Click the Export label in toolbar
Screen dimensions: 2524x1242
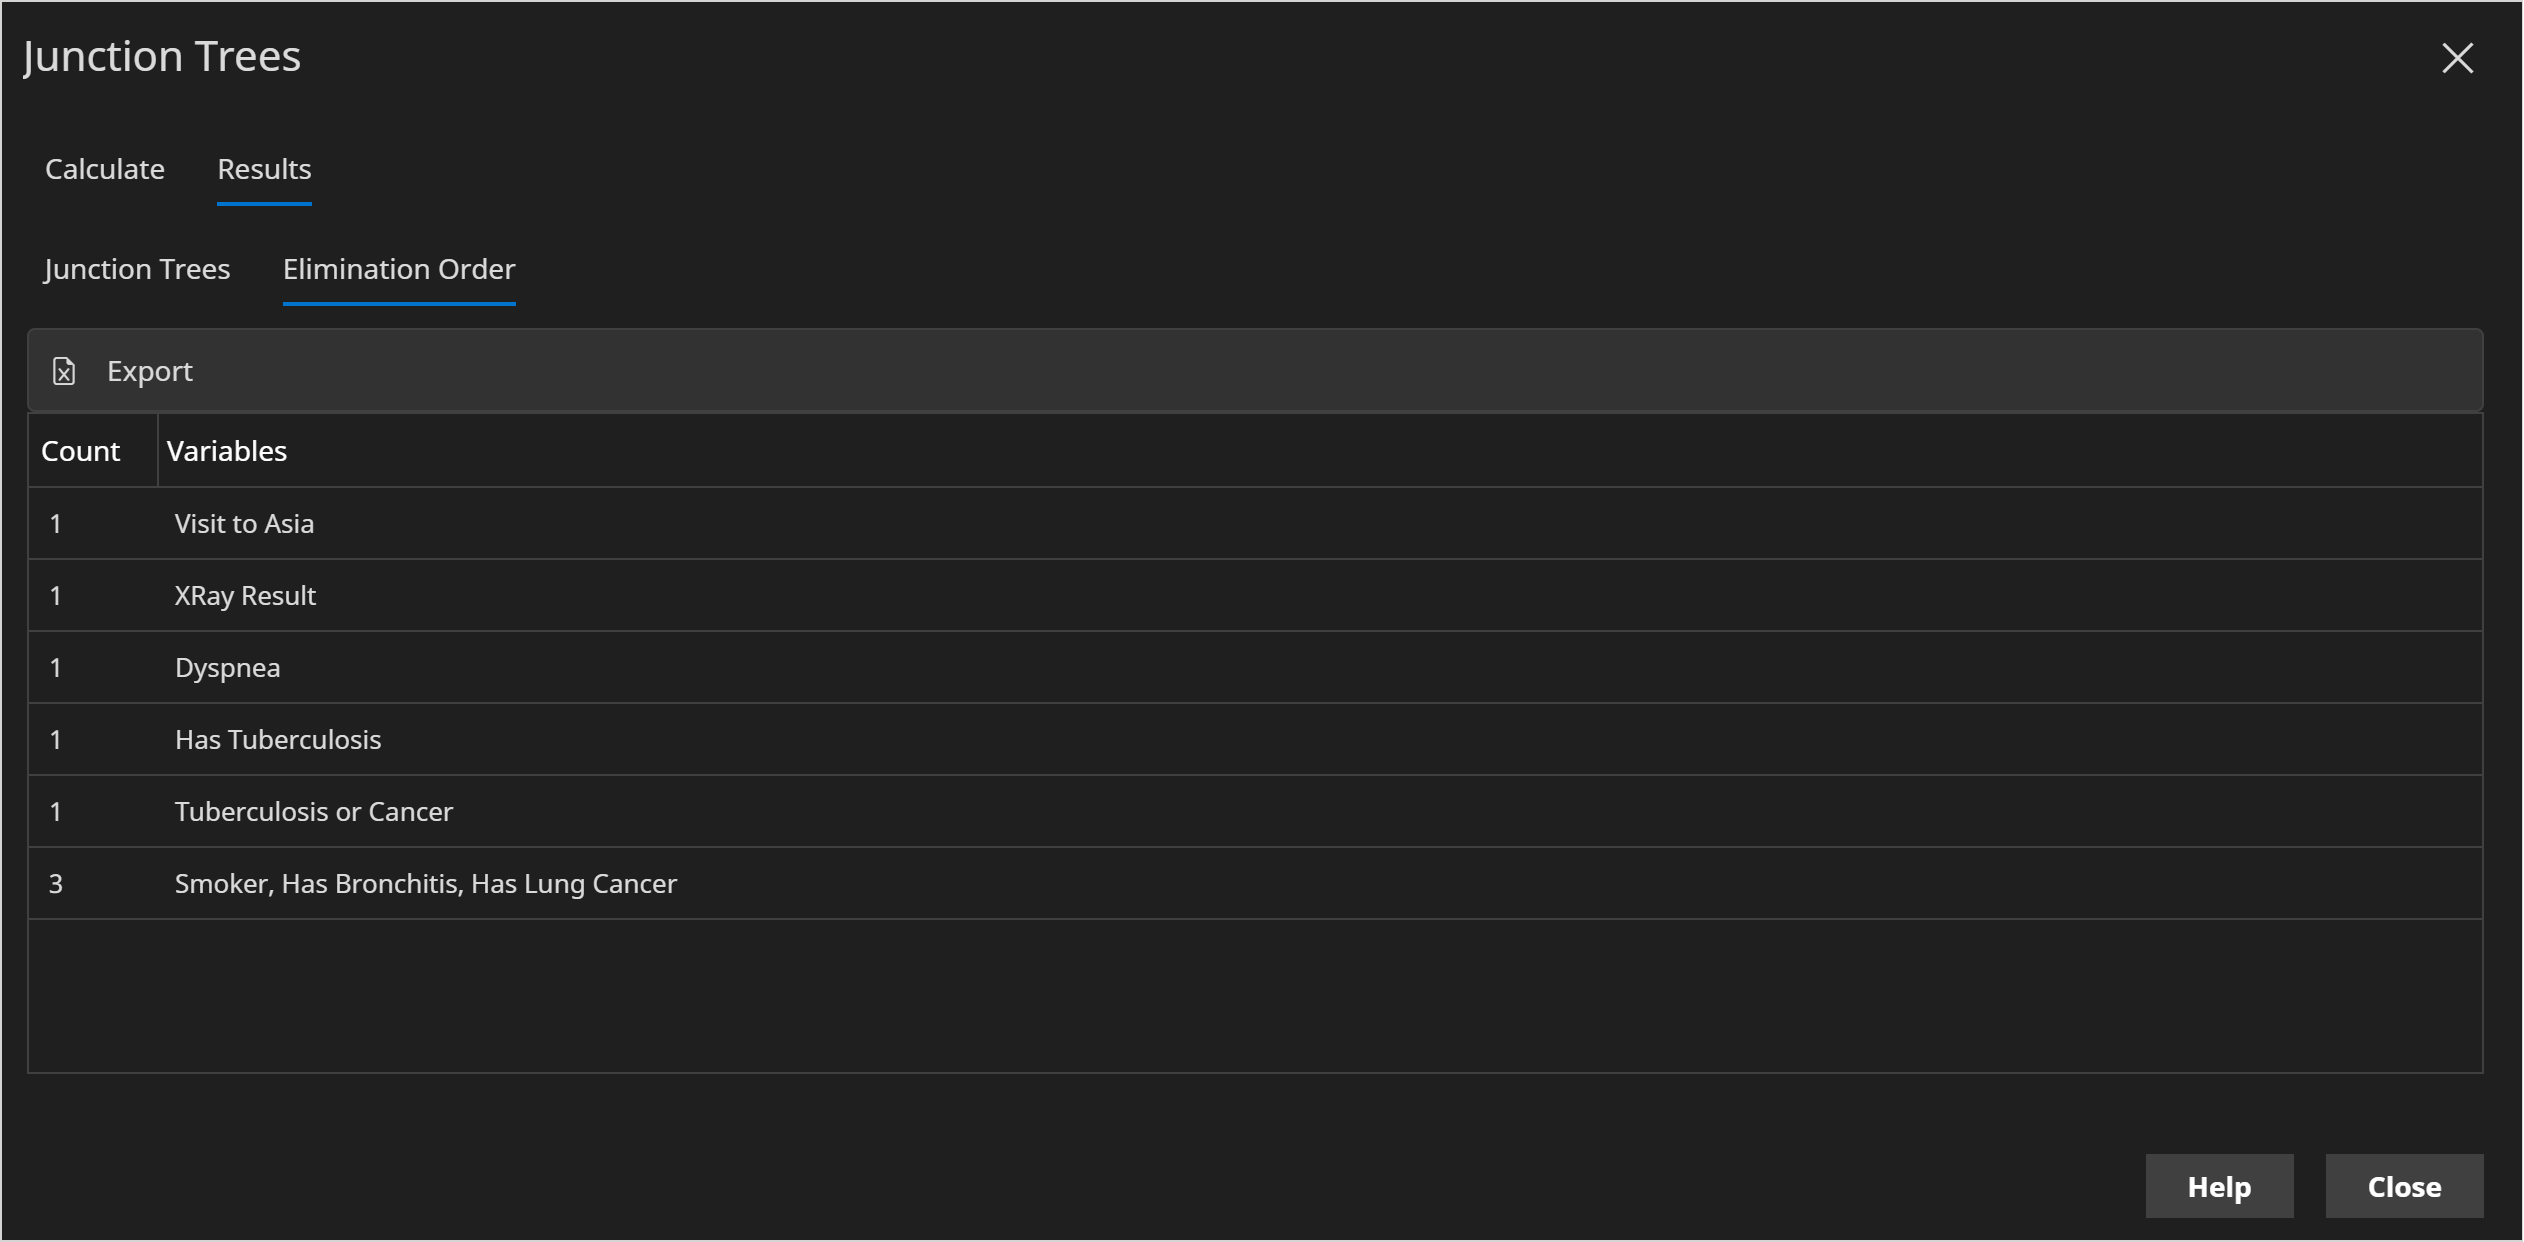[x=150, y=371]
